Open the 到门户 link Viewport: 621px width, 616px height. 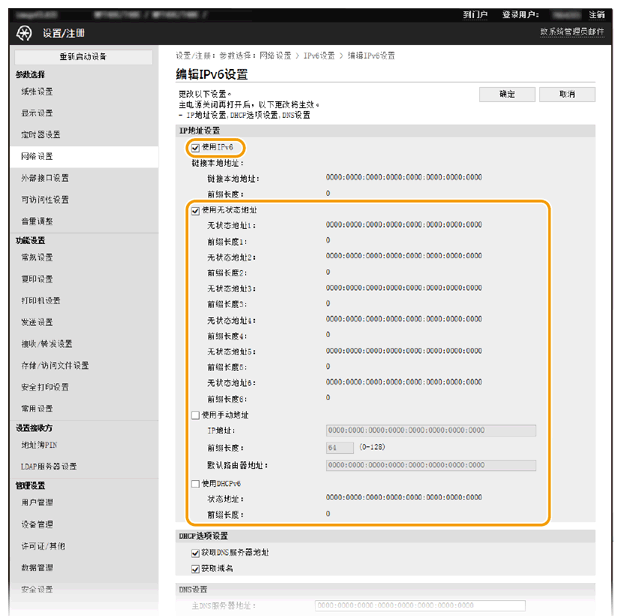476,15
